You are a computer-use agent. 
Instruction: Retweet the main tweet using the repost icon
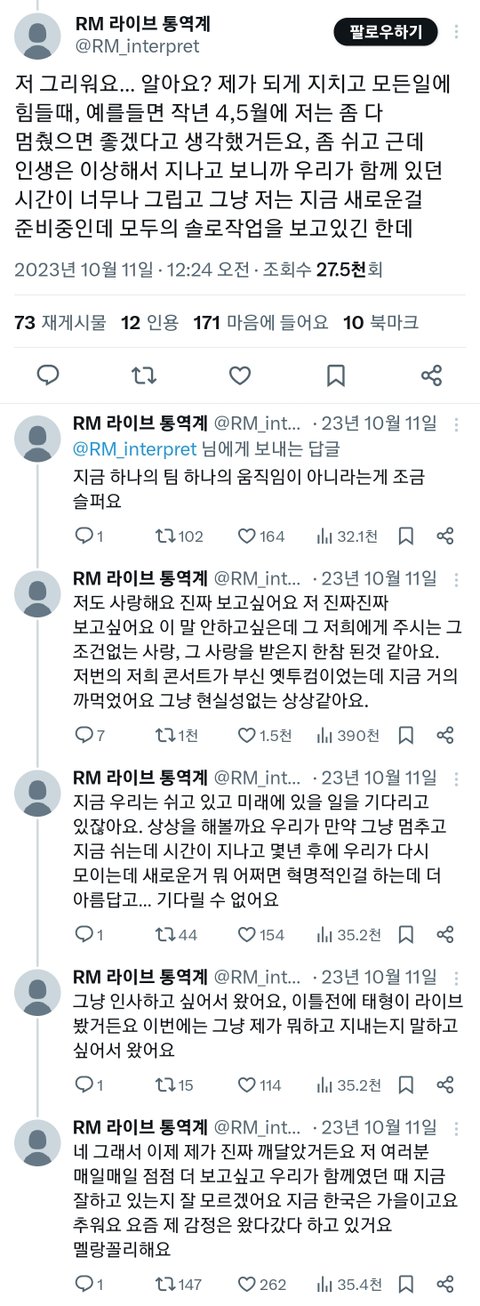pyautogui.click(x=144, y=375)
